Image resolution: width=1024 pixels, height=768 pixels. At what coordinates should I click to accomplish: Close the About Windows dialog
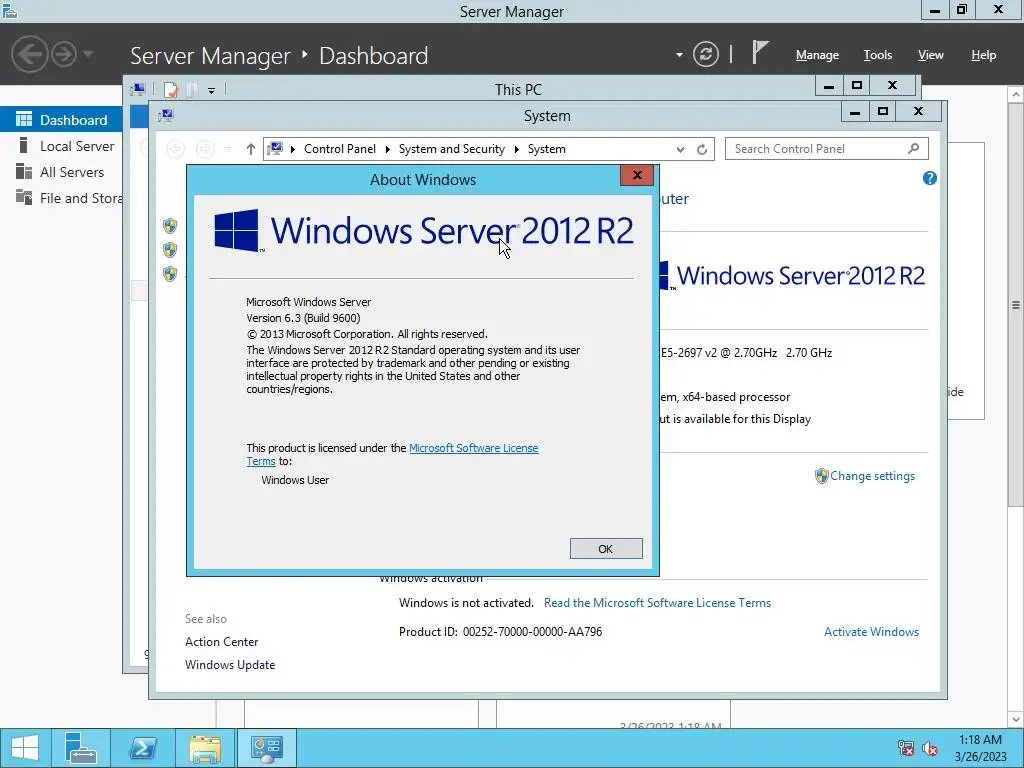[x=637, y=175]
